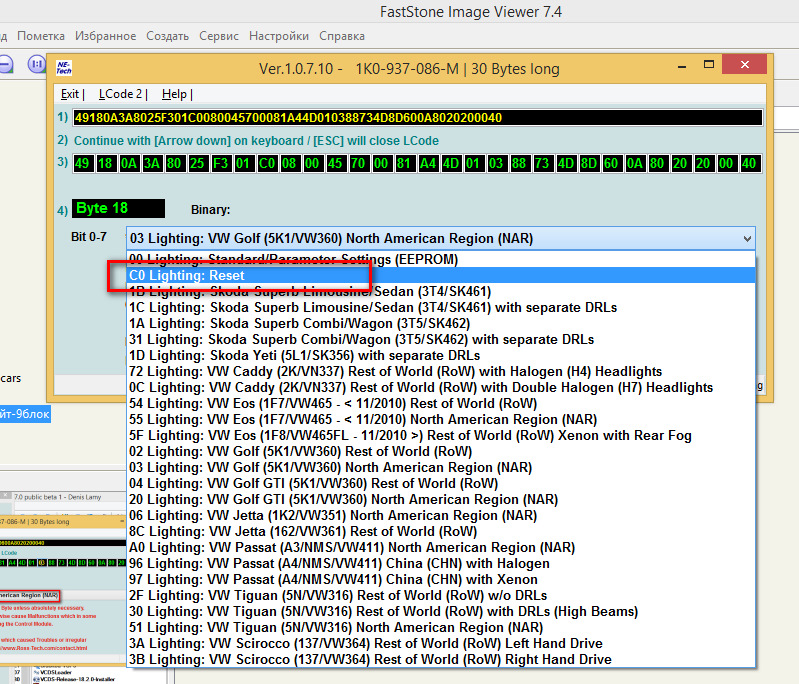Select last byte box 40 in row 3
This screenshot has width=799, height=684.
(749, 164)
